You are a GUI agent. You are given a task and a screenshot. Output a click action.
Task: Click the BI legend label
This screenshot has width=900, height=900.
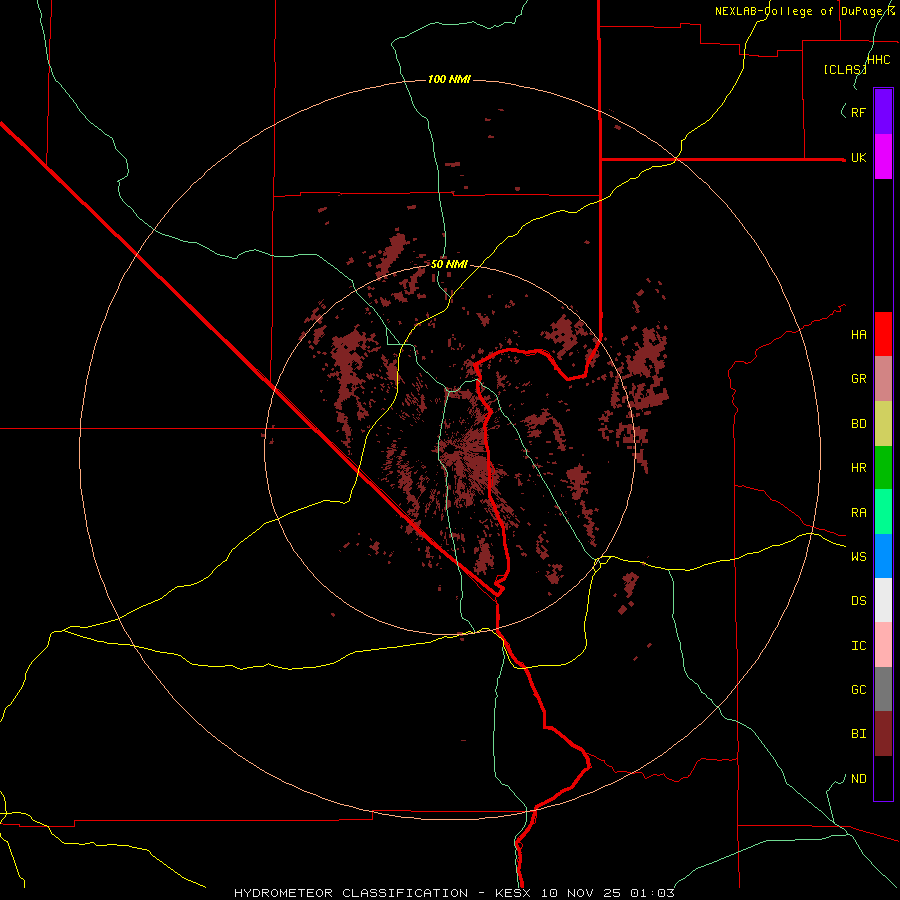tap(859, 734)
